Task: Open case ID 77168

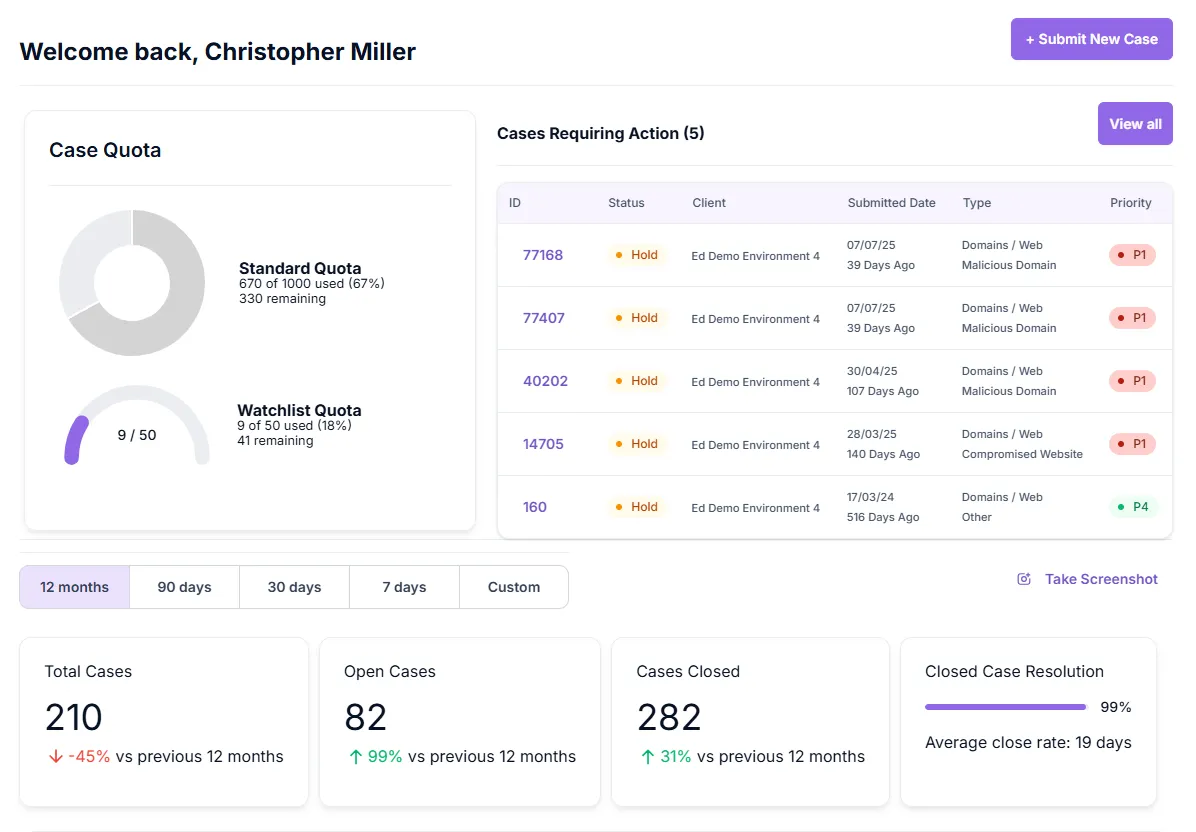Action: 542,255
